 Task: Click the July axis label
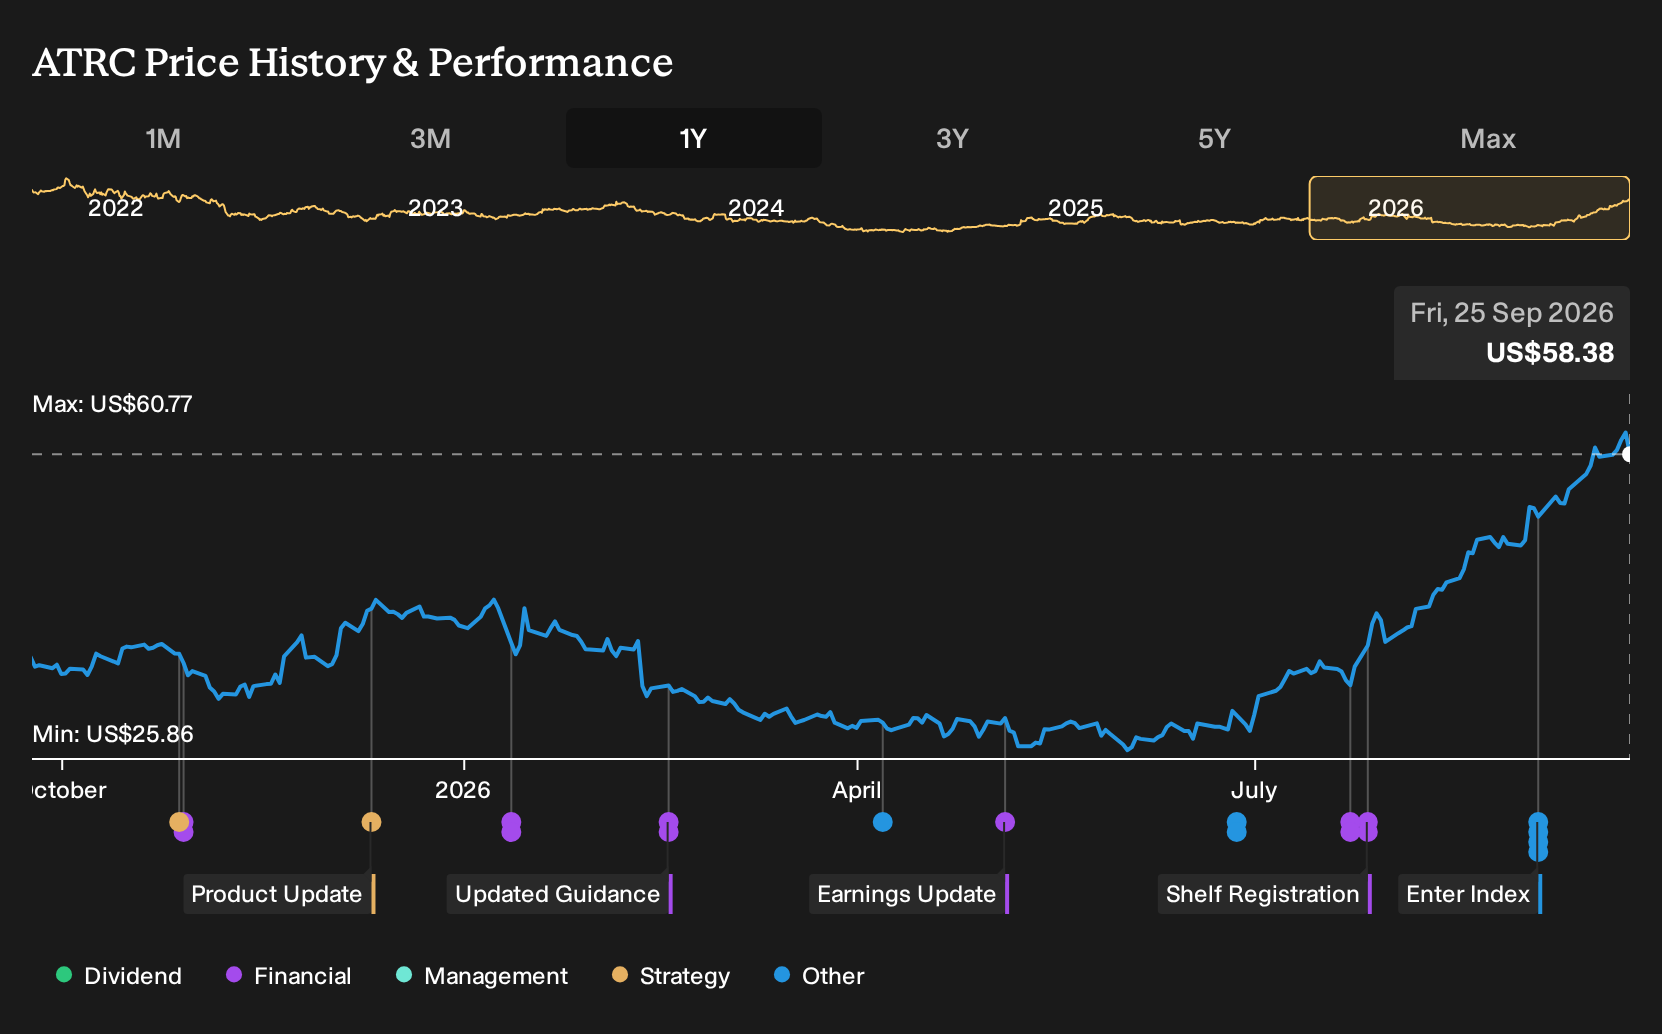1254,790
